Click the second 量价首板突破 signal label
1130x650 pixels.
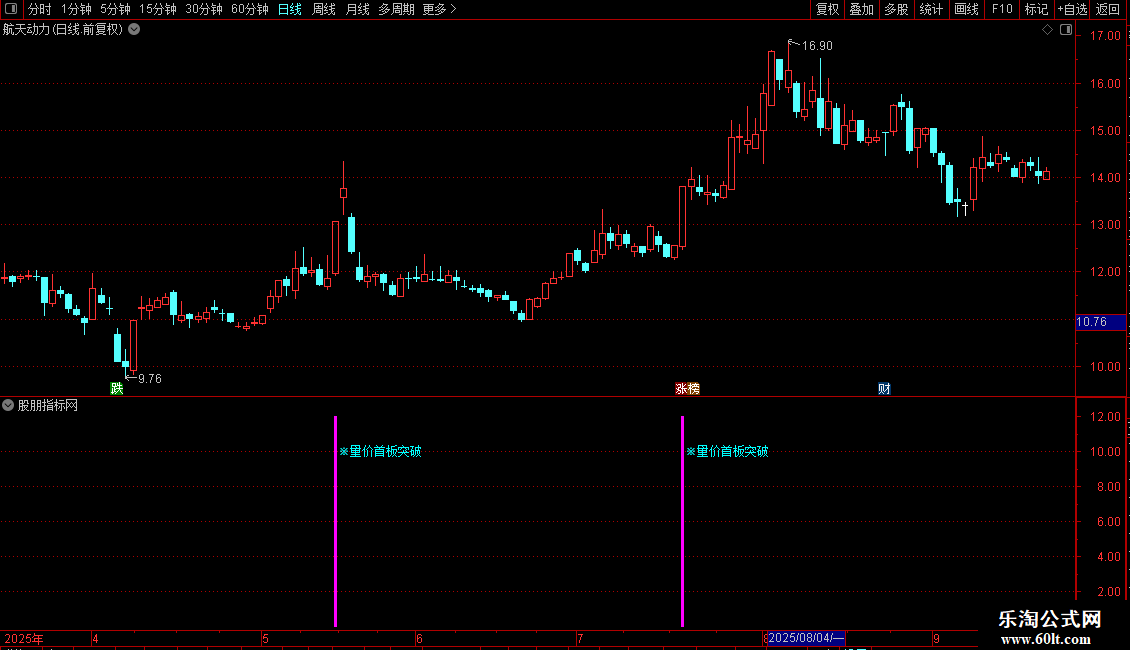pos(727,452)
